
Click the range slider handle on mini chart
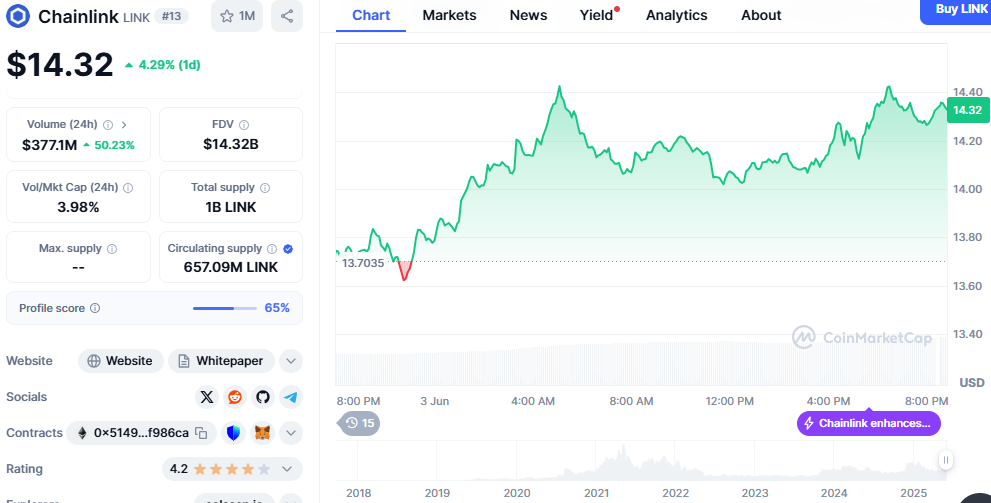coord(945,459)
